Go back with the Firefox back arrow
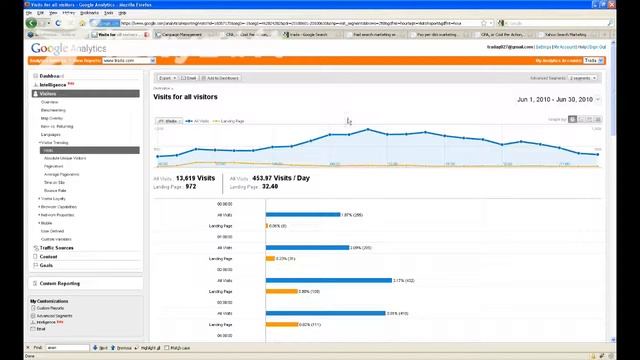 pyautogui.click(x=31, y=23)
